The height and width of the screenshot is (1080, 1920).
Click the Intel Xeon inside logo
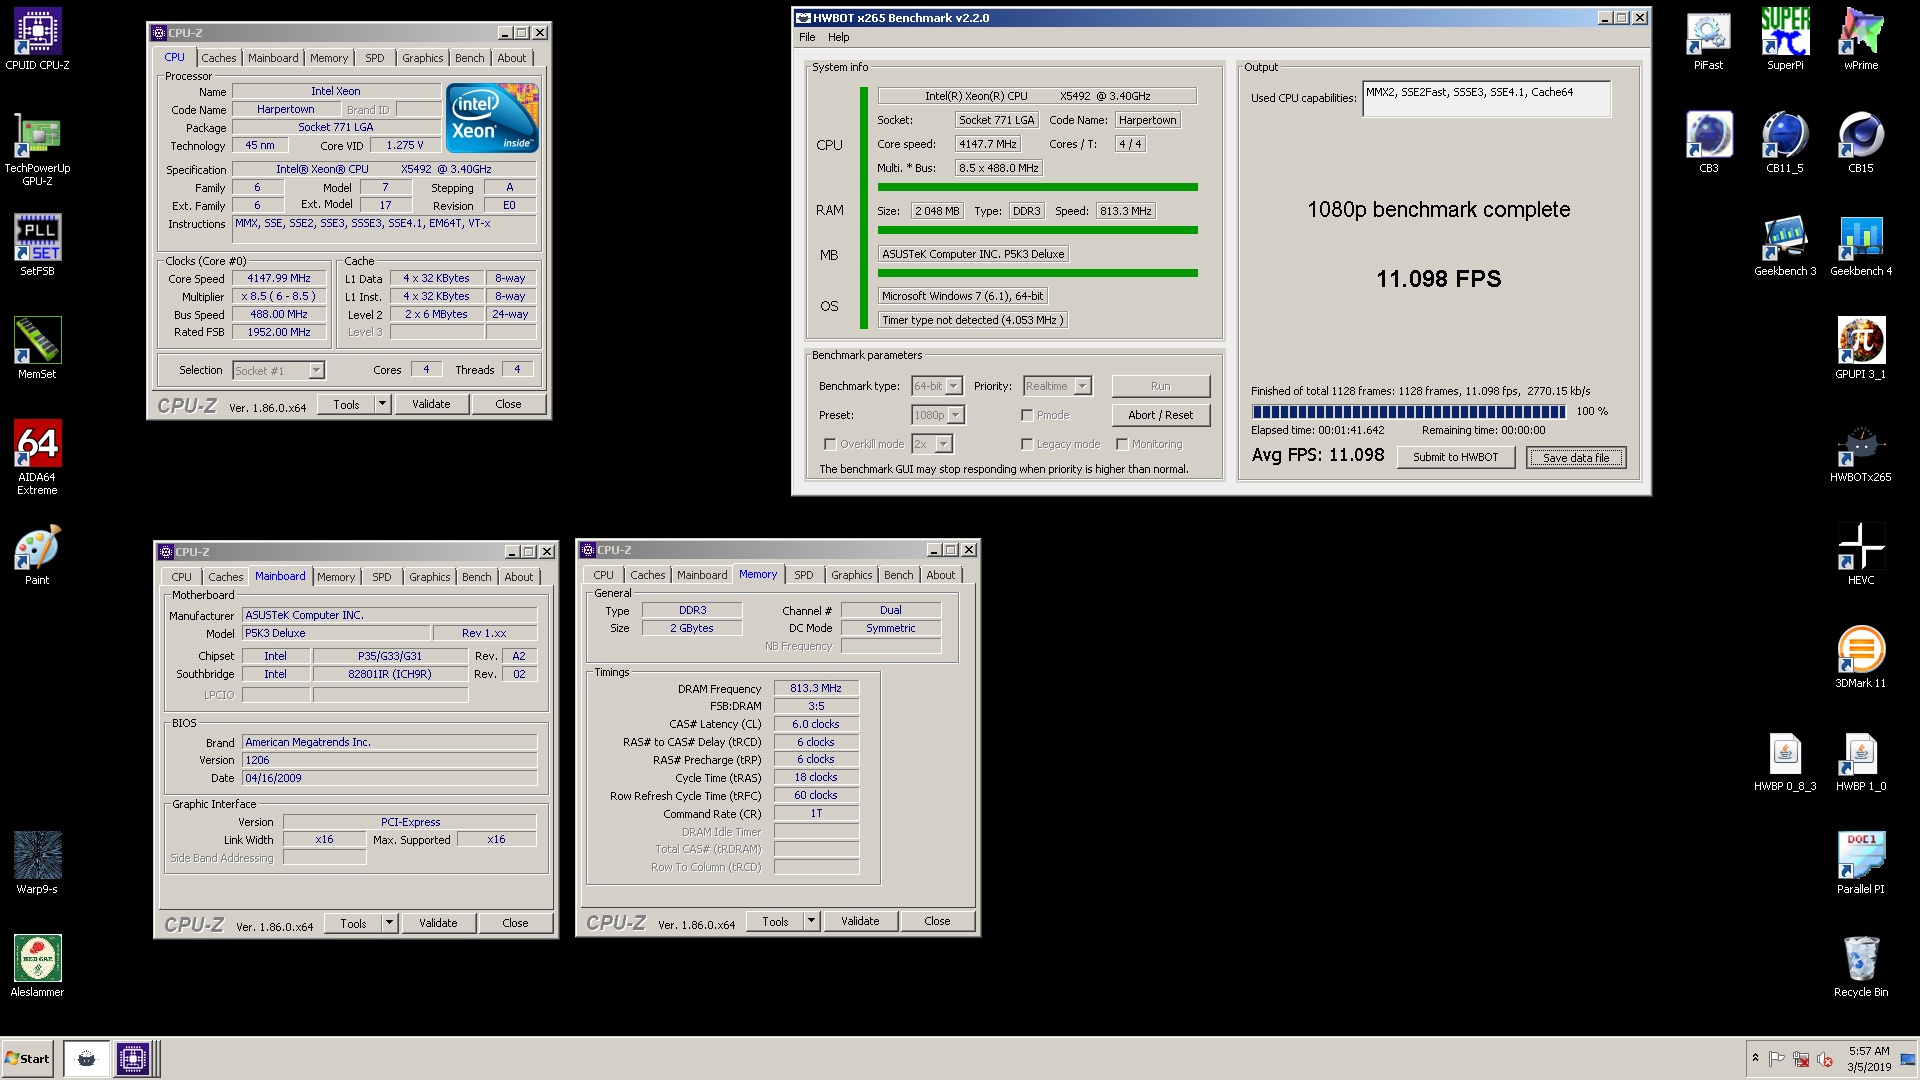[492, 117]
